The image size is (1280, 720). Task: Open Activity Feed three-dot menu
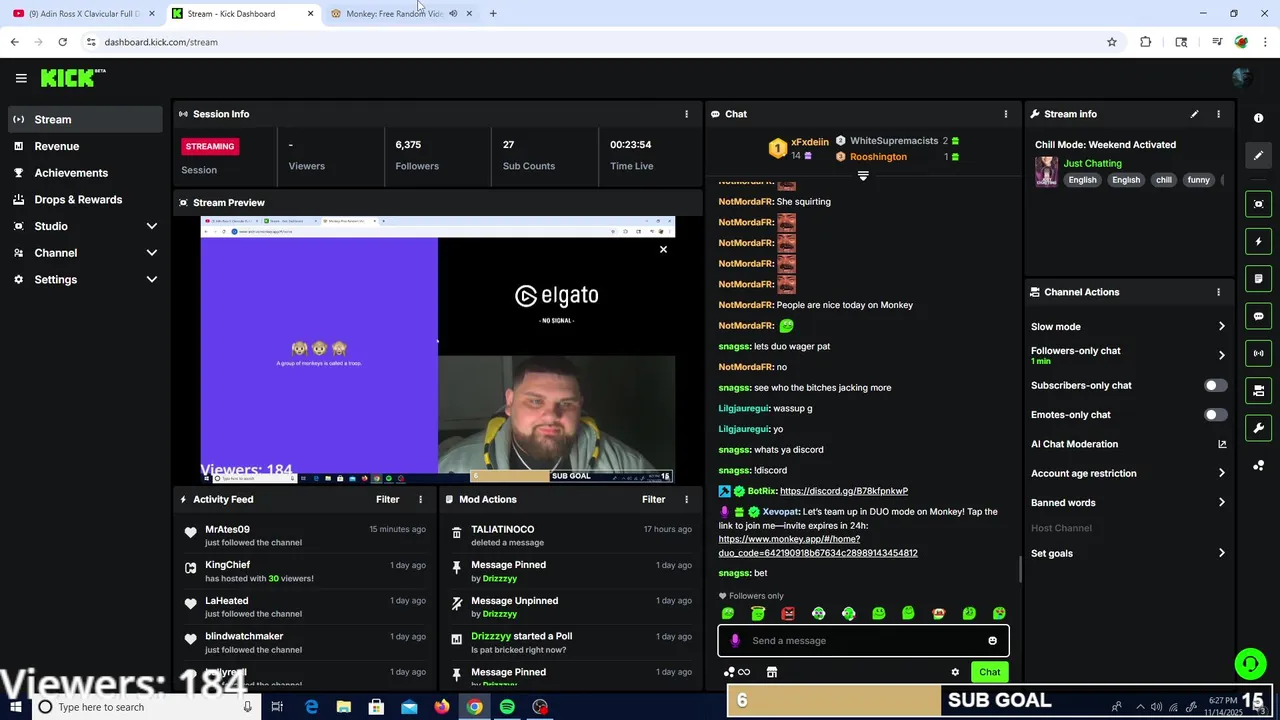(x=420, y=499)
